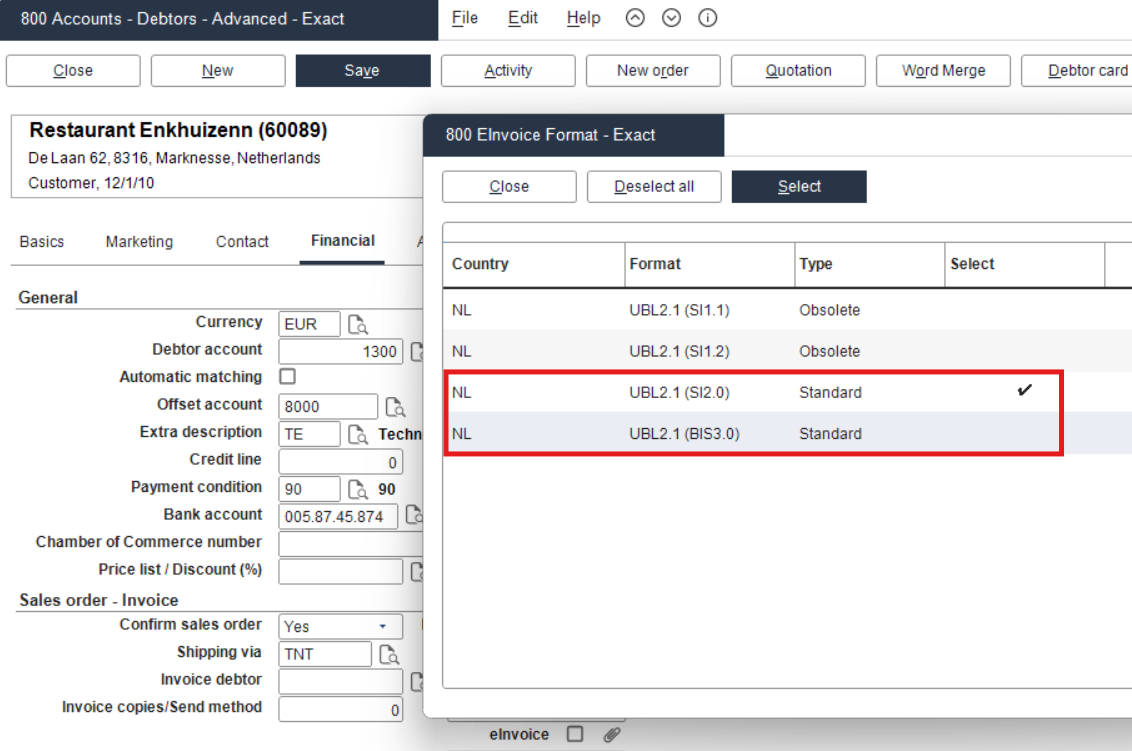Open the File menu

click(464, 18)
